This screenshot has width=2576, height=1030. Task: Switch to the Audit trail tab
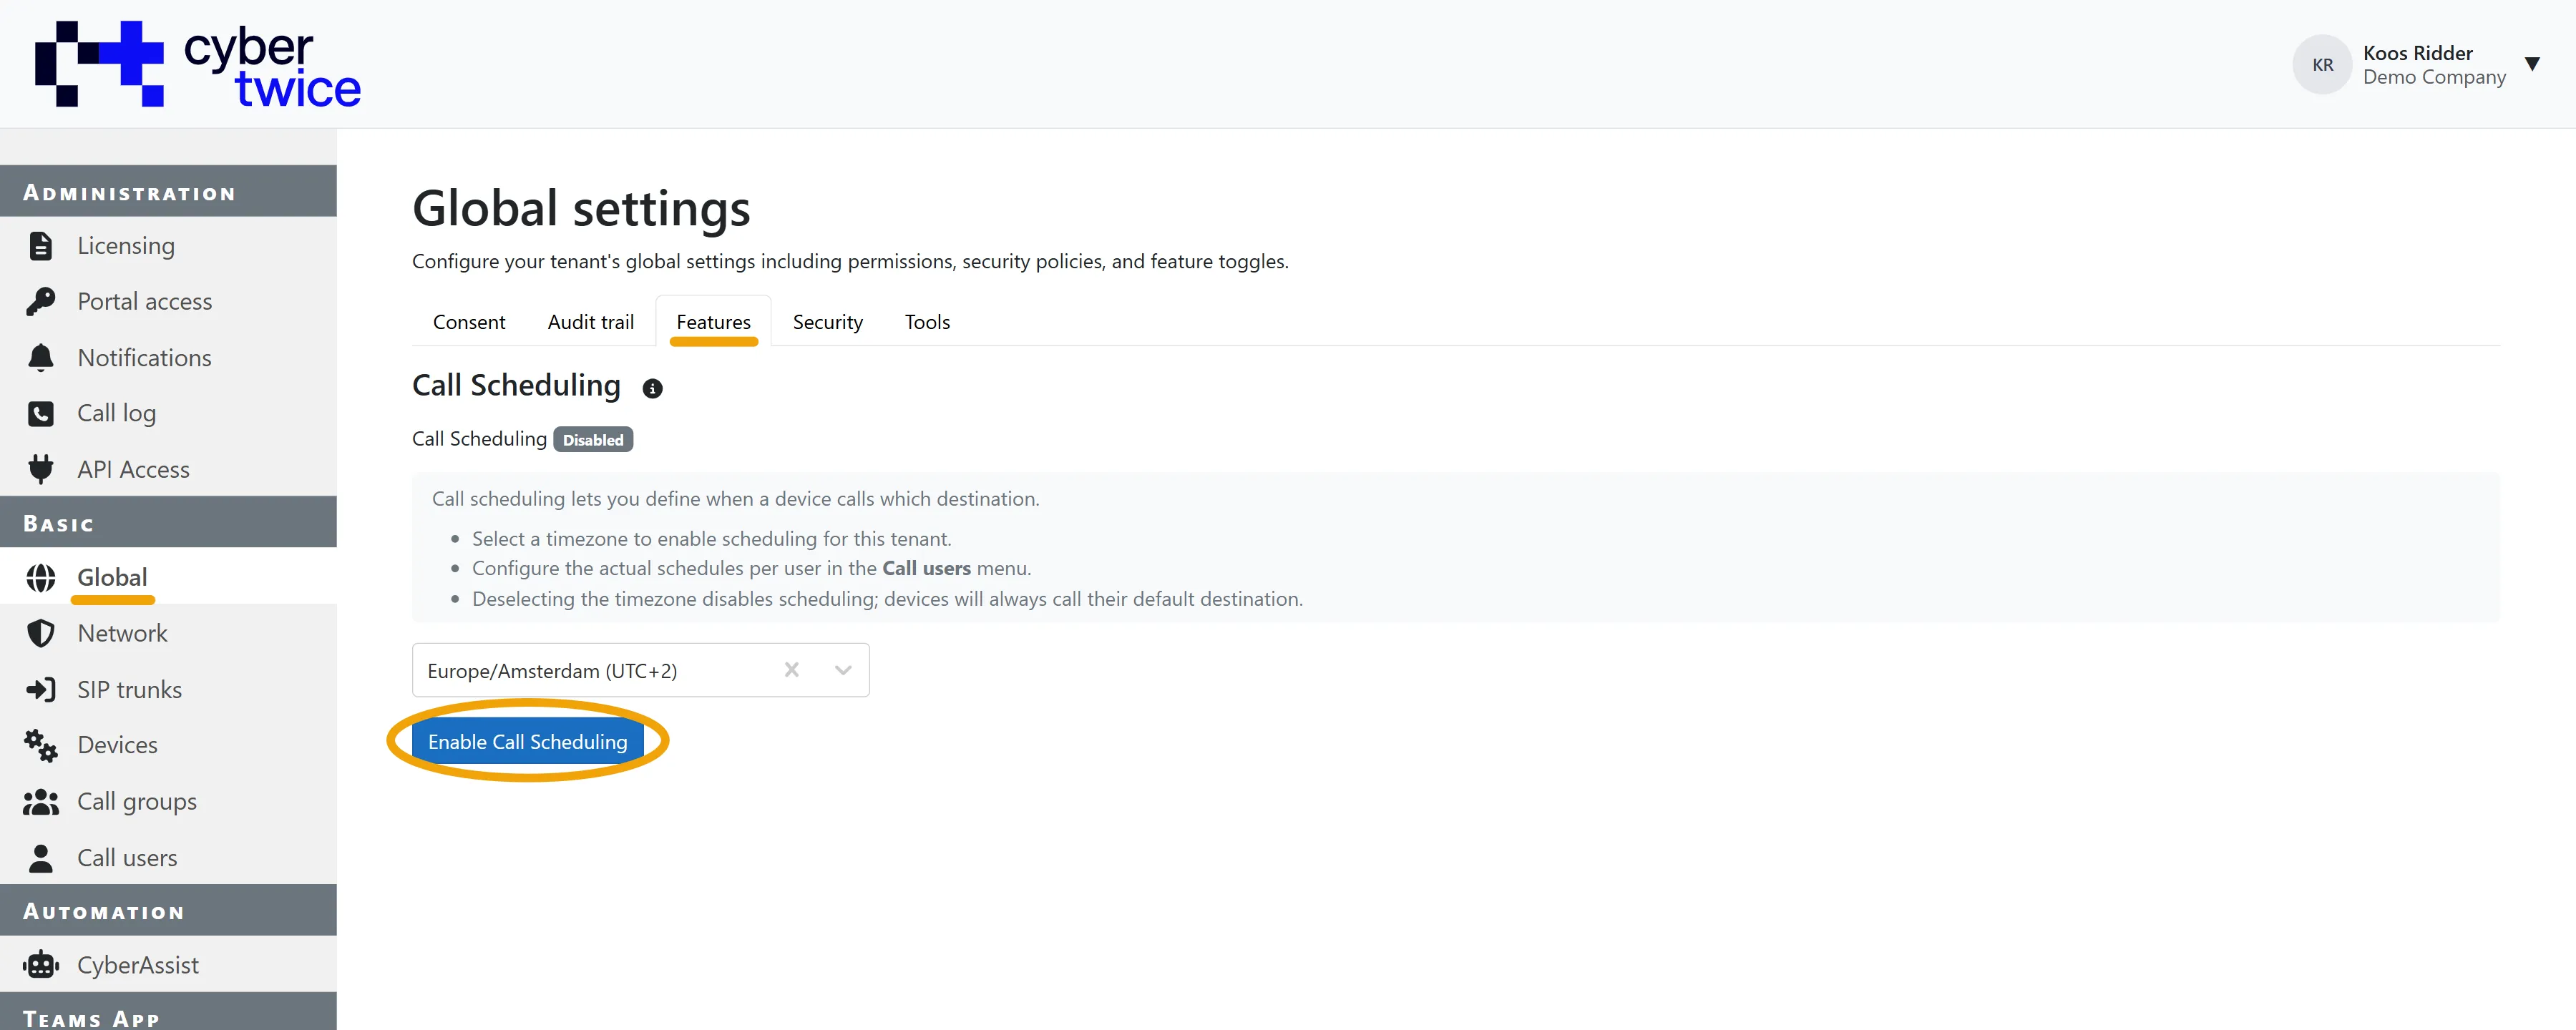(x=591, y=322)
